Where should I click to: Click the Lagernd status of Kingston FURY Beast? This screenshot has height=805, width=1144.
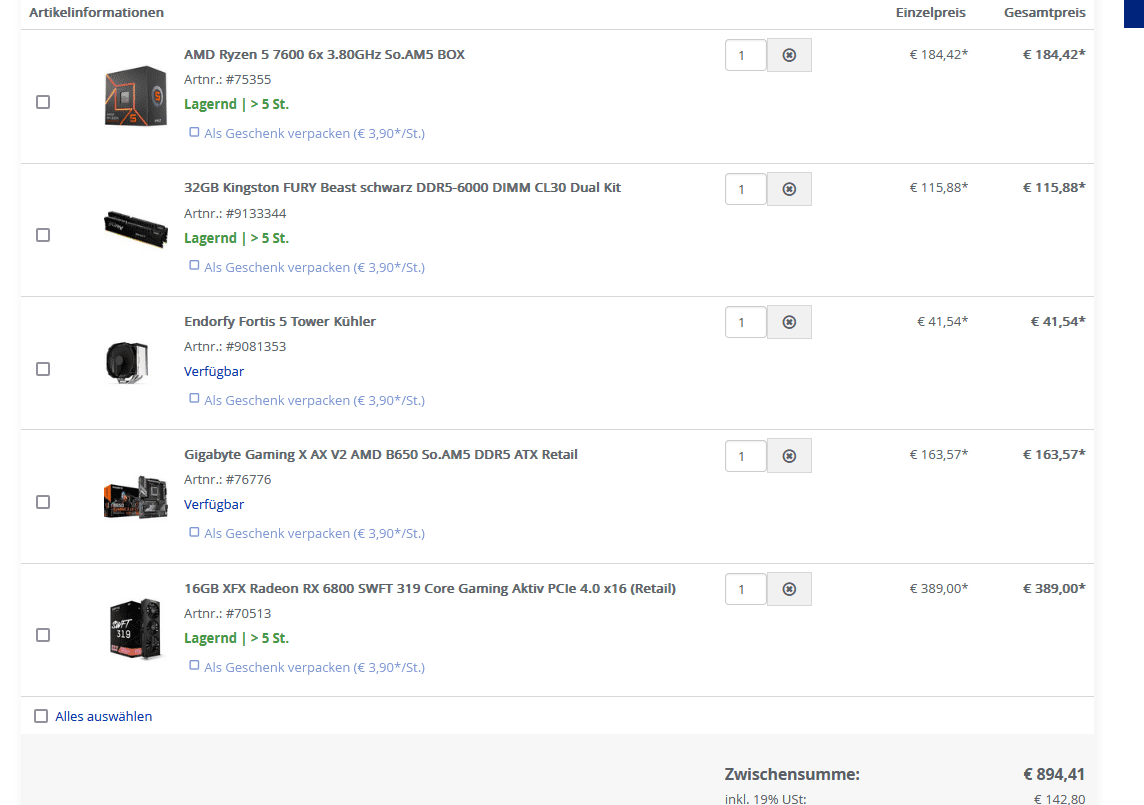point(236,238)
